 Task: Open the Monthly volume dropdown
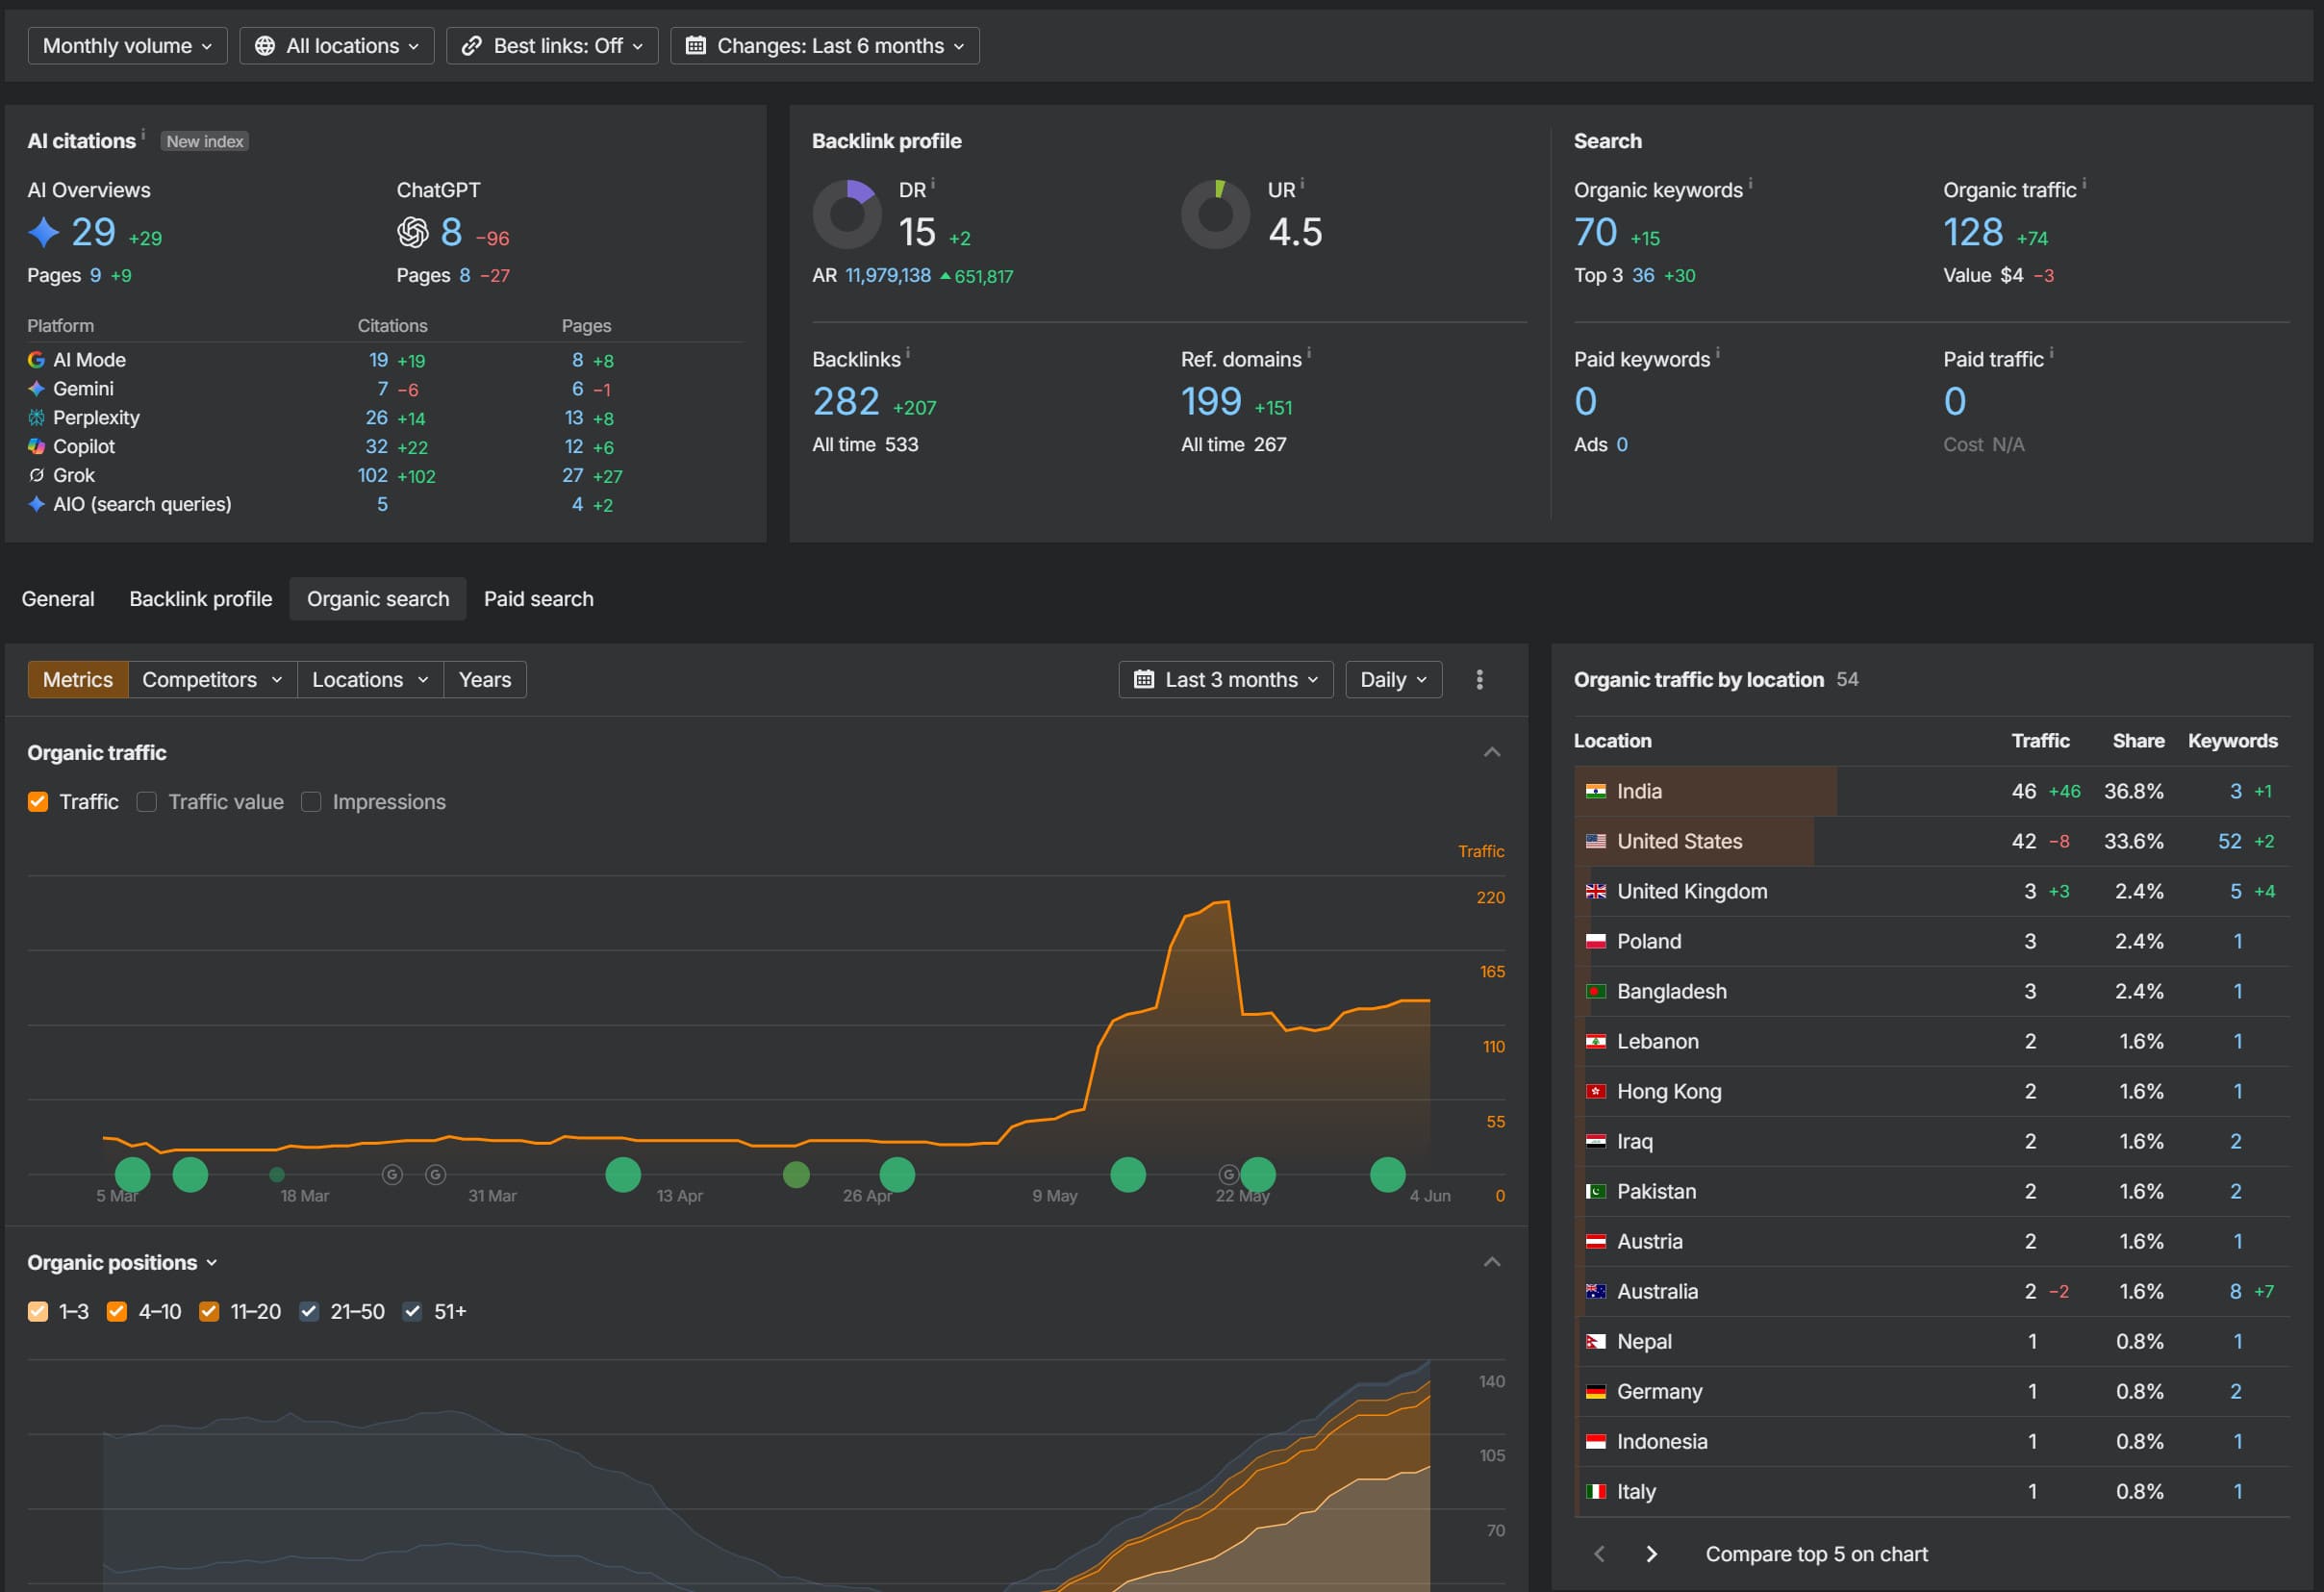128,46
